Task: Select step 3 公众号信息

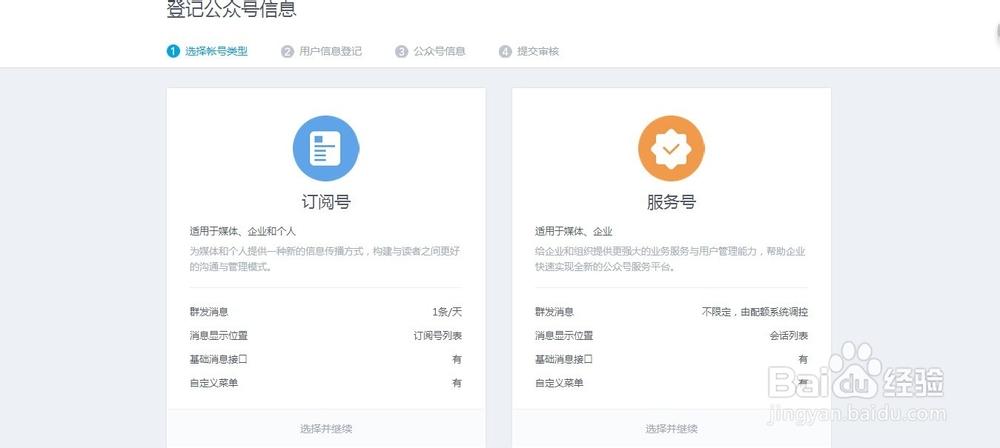Action: tap(430, 52)
